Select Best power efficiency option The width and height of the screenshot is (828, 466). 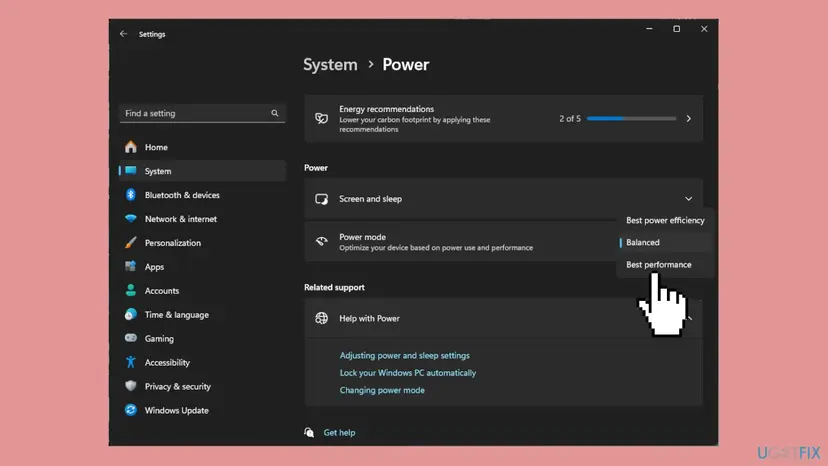click(x=665, y=220)
